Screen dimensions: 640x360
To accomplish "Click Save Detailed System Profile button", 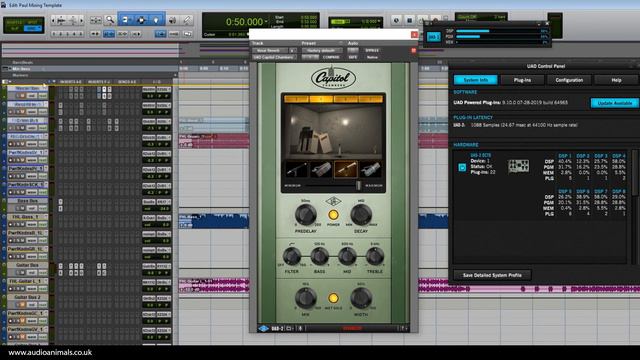I will point(492,275).
